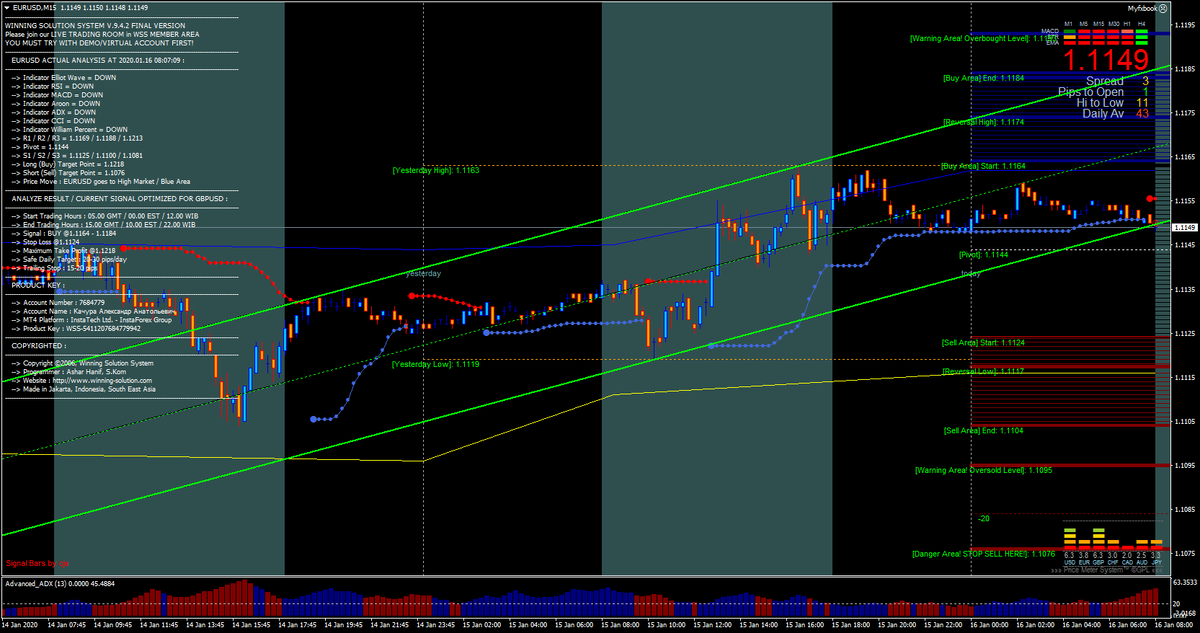This screenshot has height=633, width=1200.
Task: Click the red trailing dot at right edge
Action: pos(1150,200)
